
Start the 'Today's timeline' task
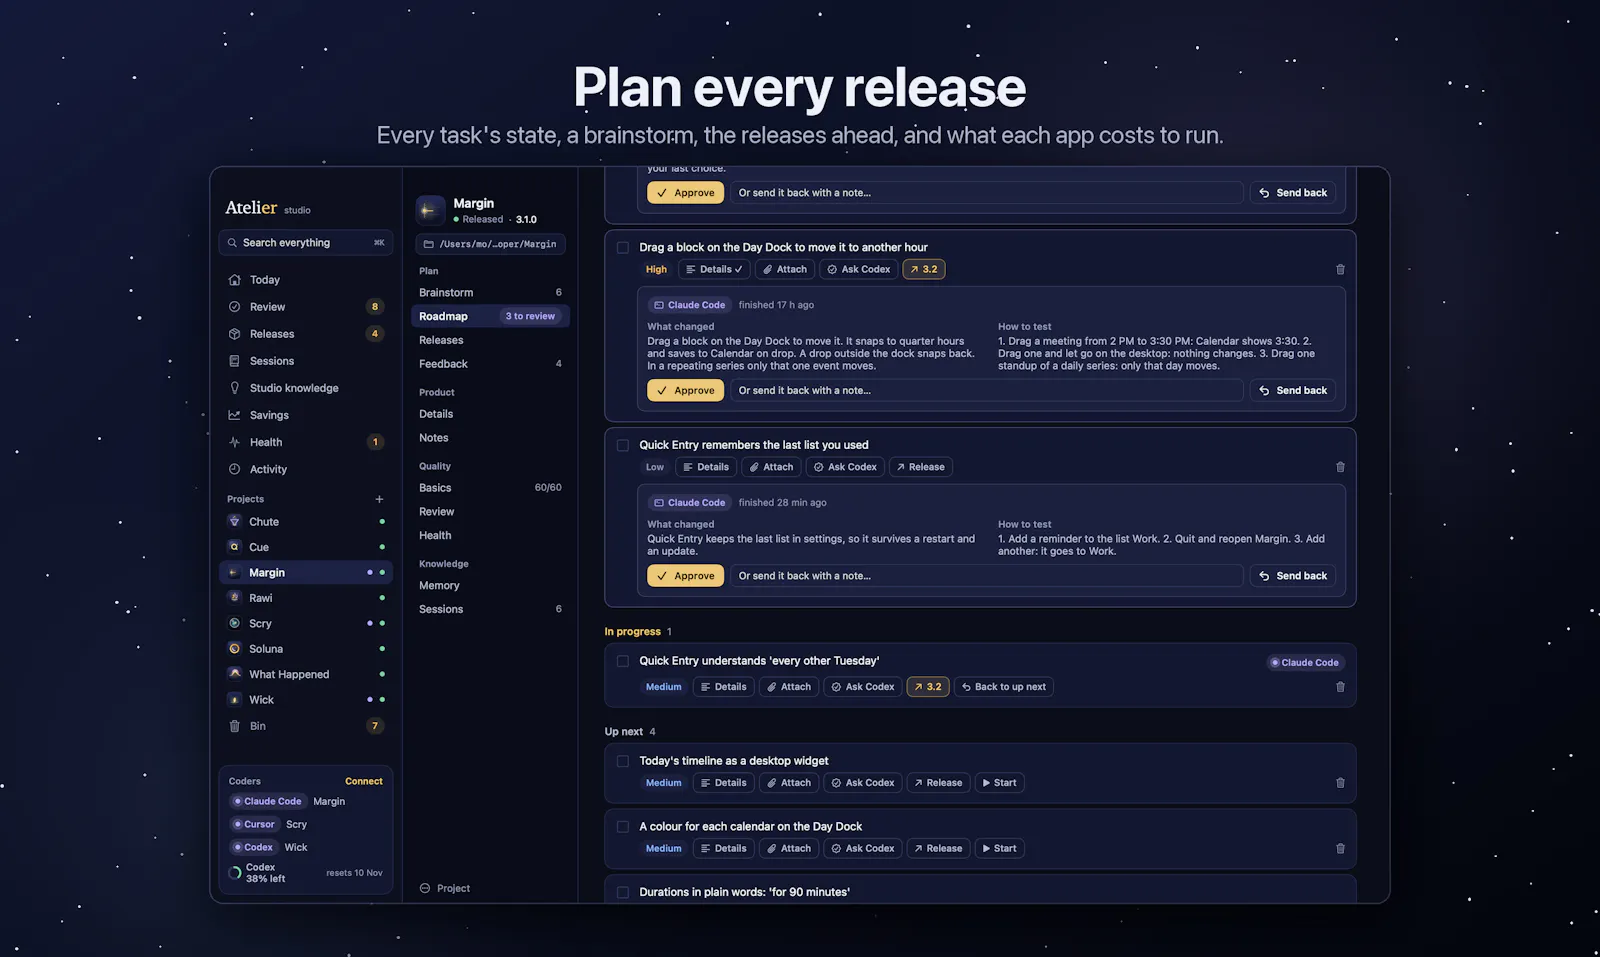[999, 783]
